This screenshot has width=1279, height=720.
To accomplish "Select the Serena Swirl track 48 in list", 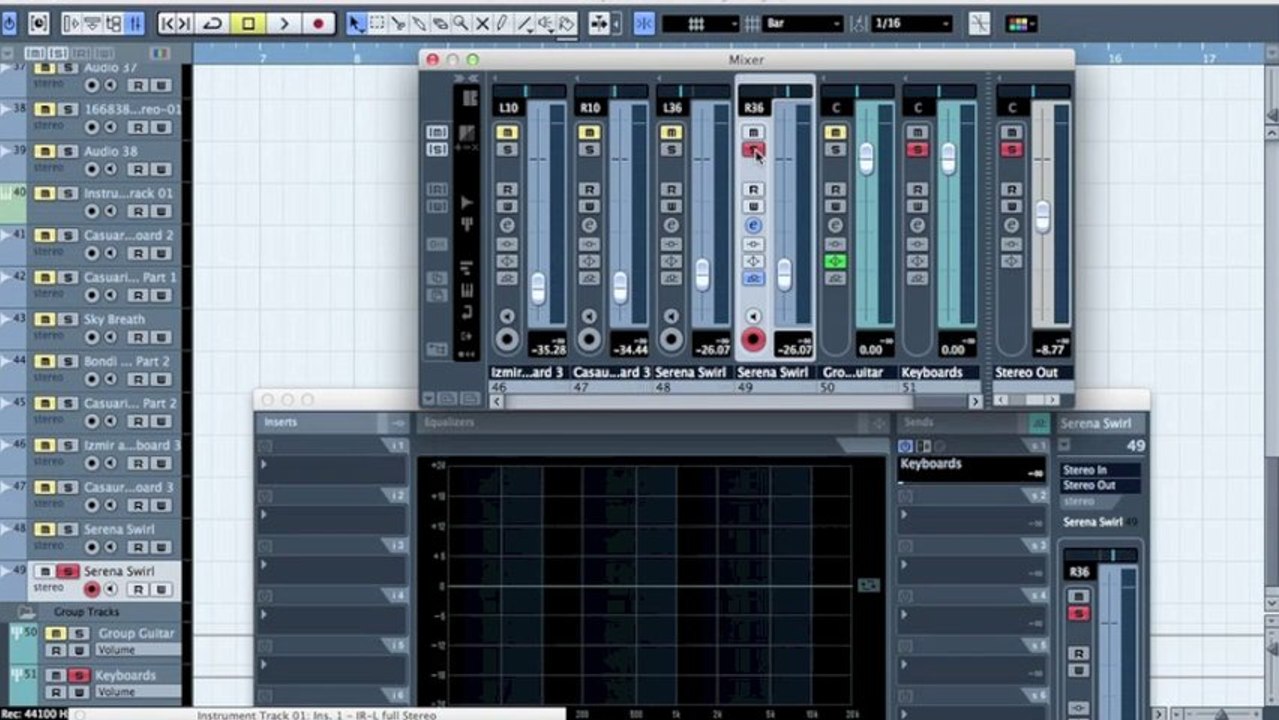I will [x=119, y=529].
